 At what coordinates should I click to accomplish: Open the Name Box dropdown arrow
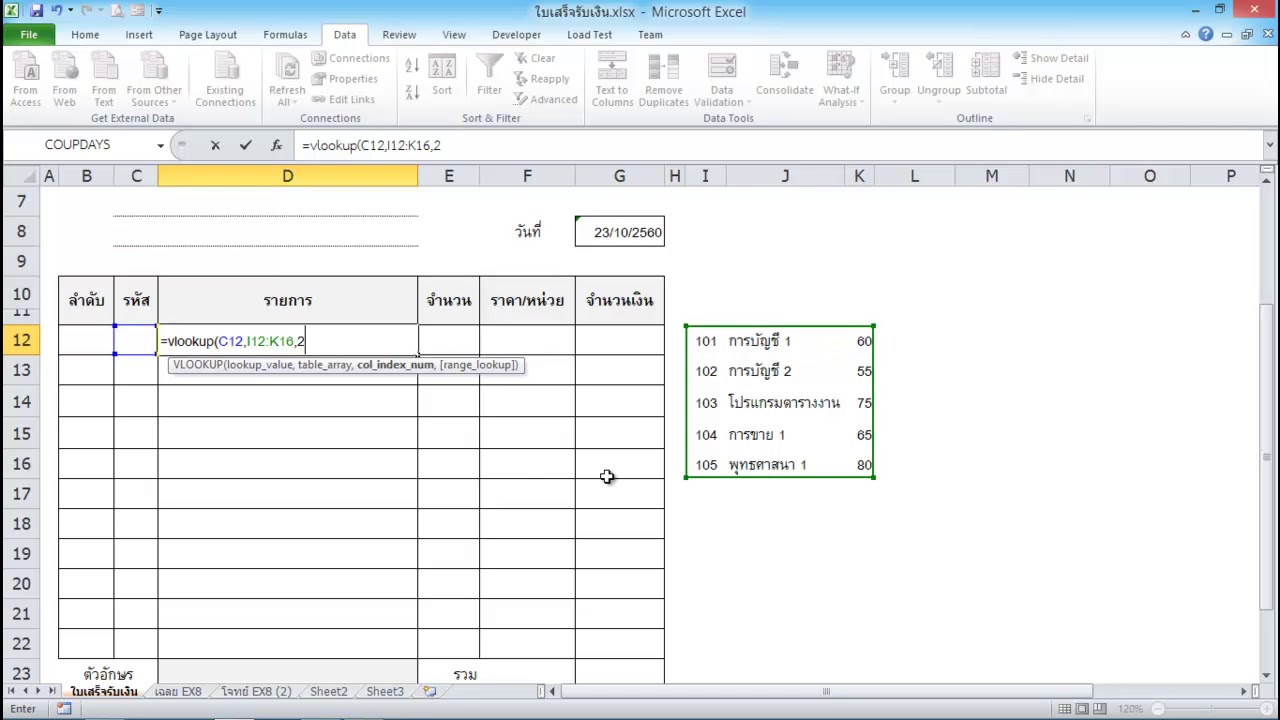click(160, 145)
